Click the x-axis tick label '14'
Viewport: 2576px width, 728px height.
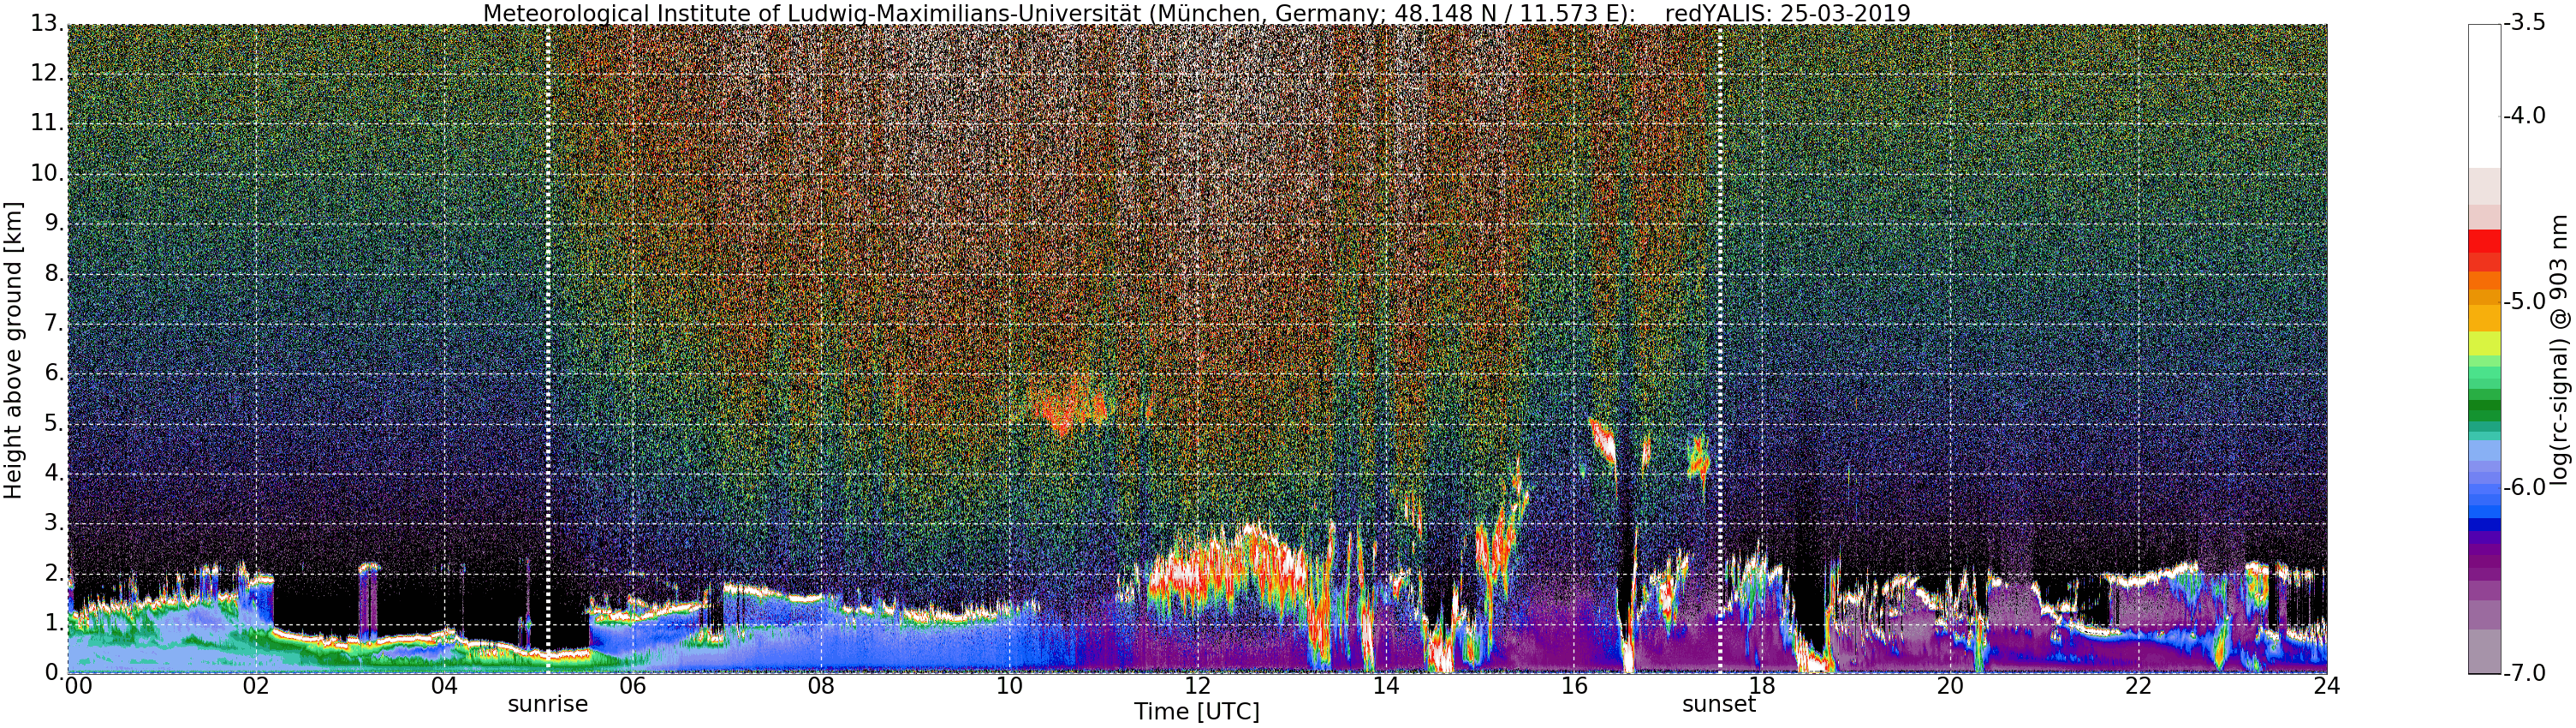coord(1385,686)
